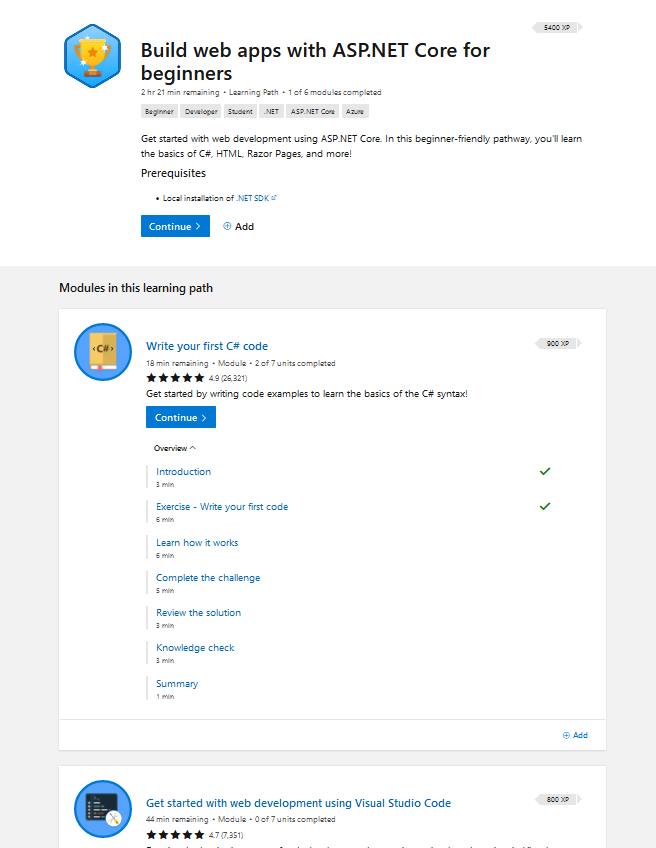This screenshot has width=656, height=848.
Task: Click the star rating showing 4.7
Action: [175, 834]
